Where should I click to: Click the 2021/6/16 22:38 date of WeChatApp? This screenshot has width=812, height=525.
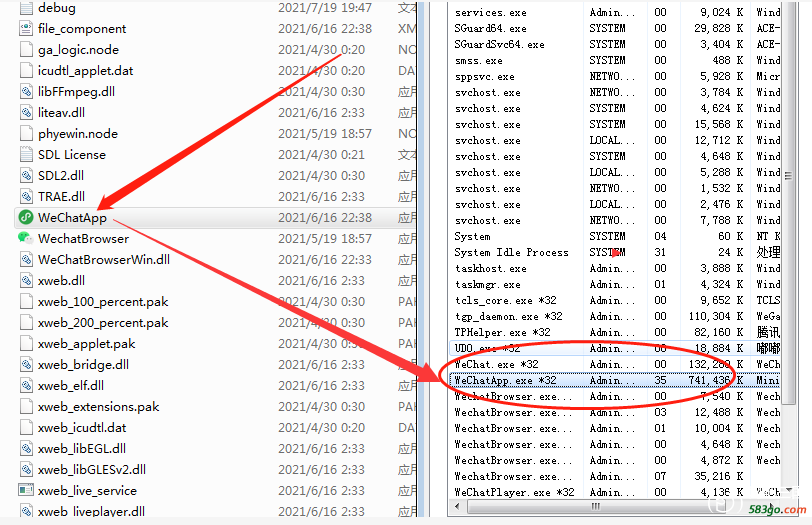point(325,217)
